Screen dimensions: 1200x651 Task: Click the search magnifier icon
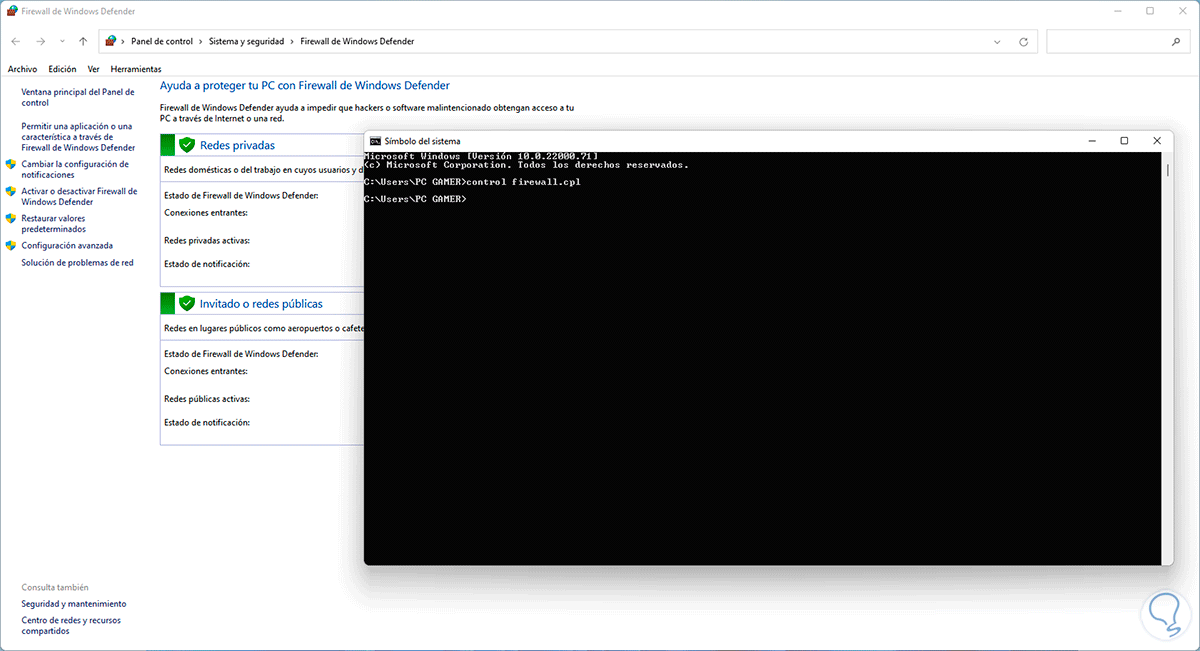(1177, 42)
